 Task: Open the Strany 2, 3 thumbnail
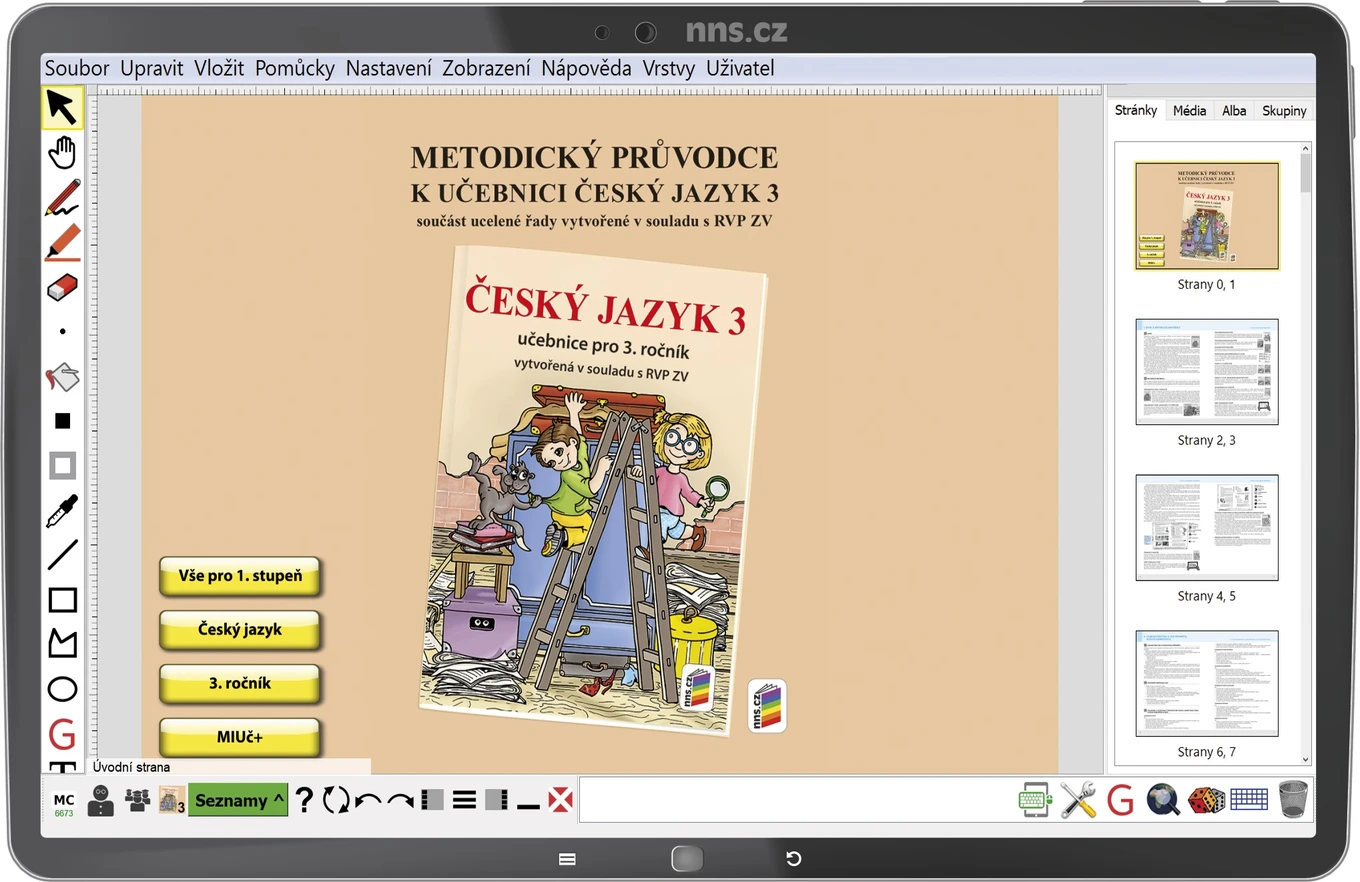pyautogui.click(x=1207, y=372)
